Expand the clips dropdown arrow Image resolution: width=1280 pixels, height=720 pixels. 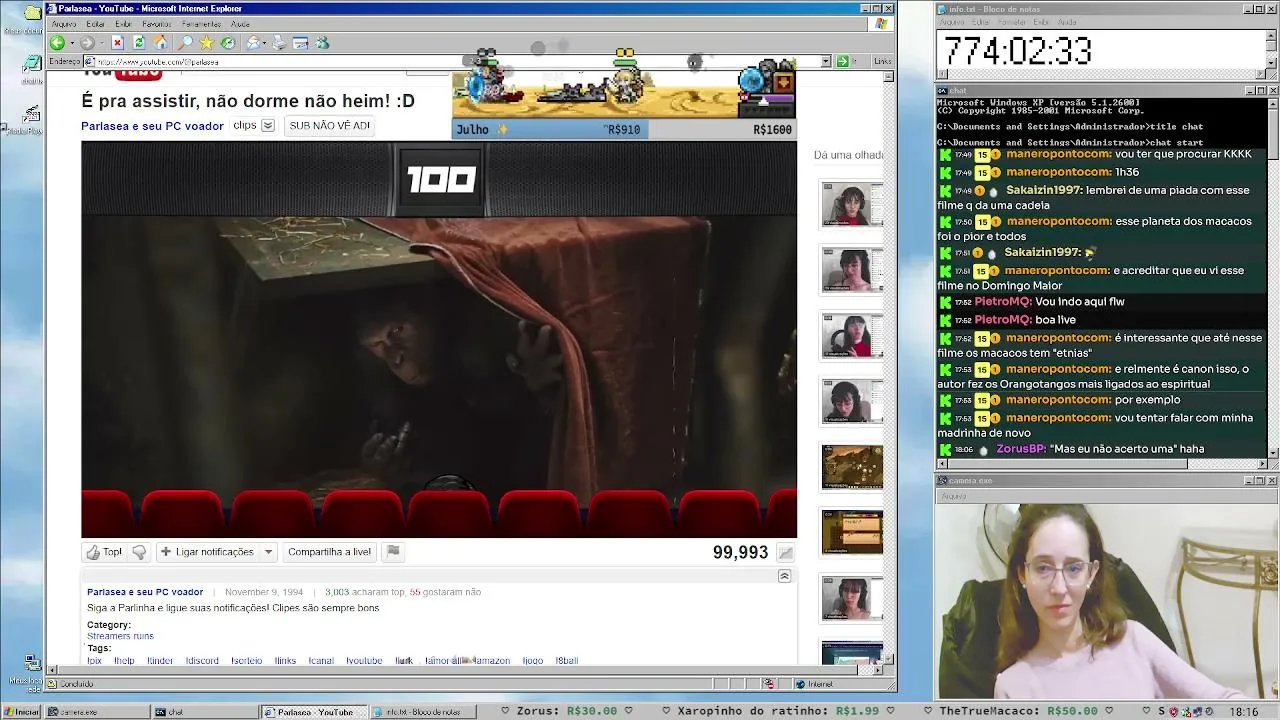coord(268,126)
